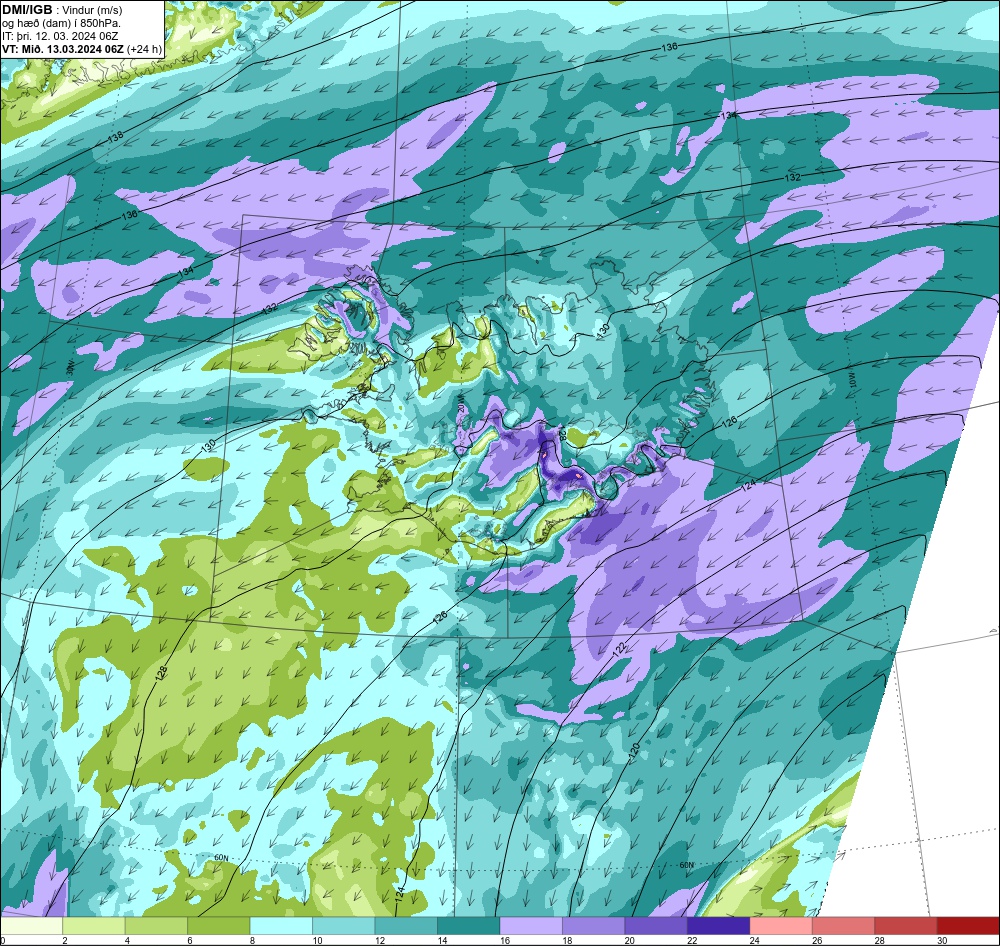Click the 24–26 m/s pink legend swatch
Screen dimensions: 1000x946
[782, 926]
